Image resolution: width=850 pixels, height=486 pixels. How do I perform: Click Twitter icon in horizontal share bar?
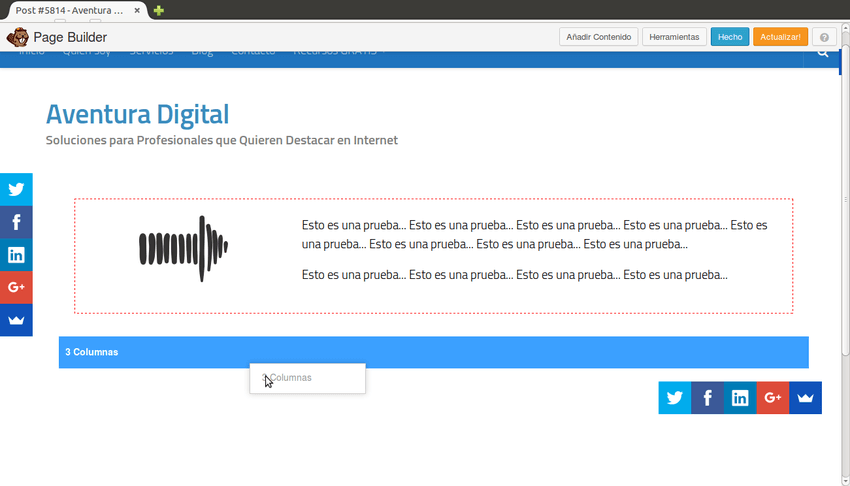[x=675, y=398]
